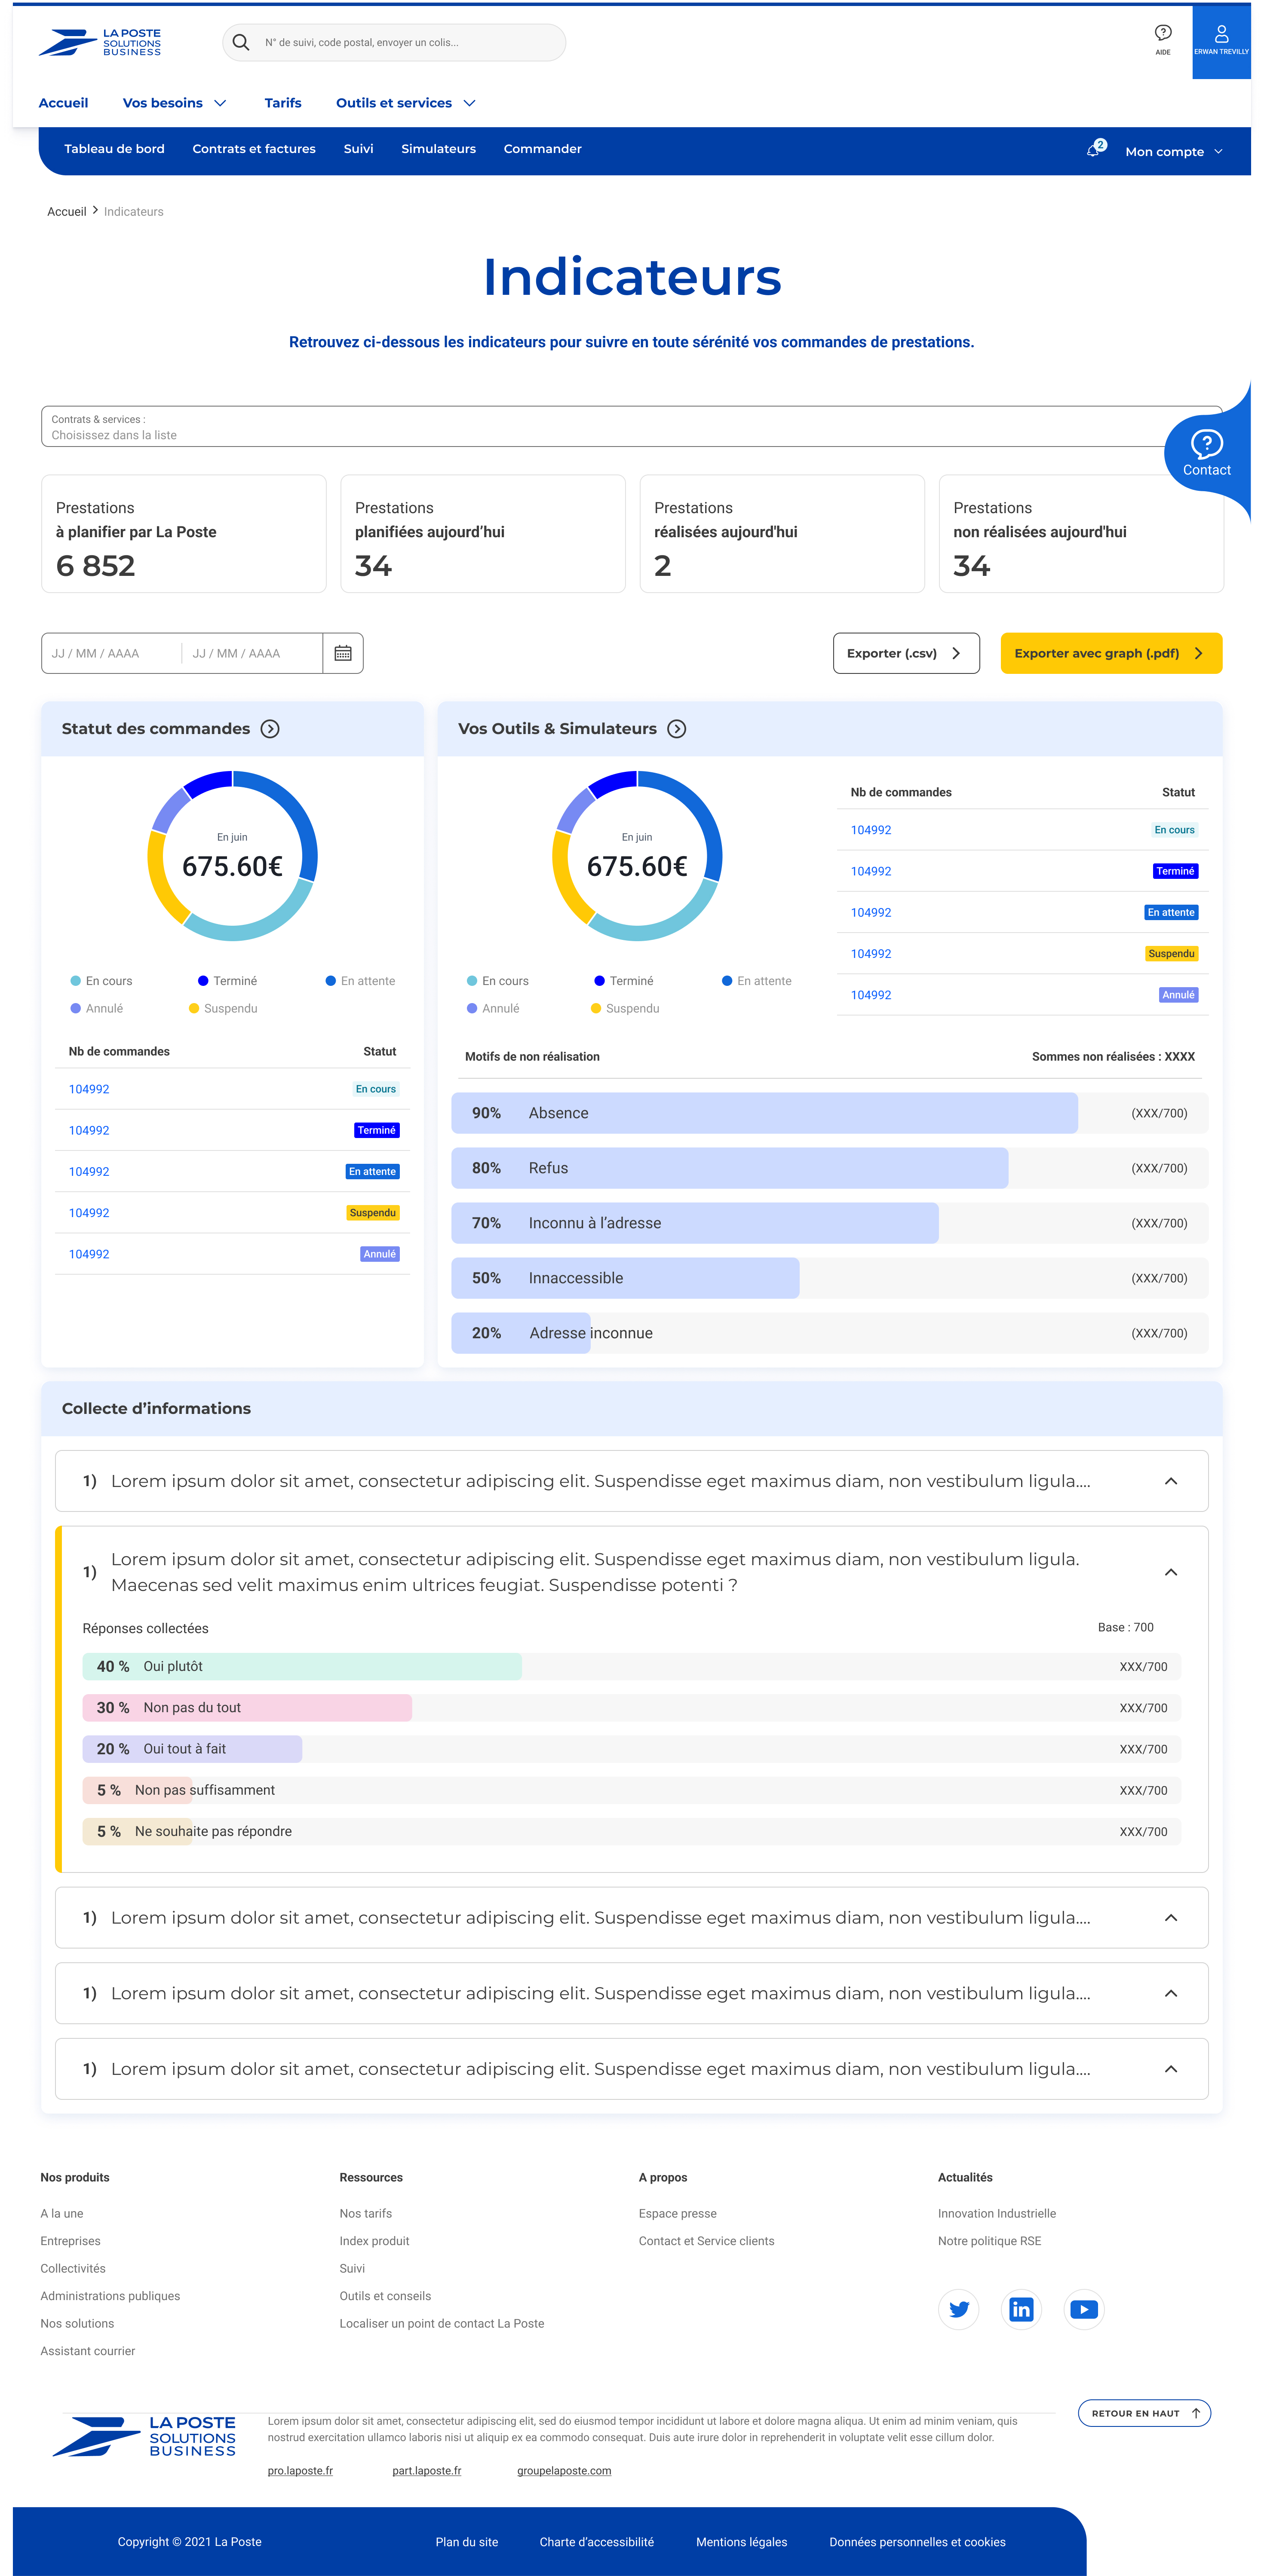Viewport: 1264px width, 2576px height.
Task: Click the Absence 90% progress bar
Action: [x=764, y=1113]
